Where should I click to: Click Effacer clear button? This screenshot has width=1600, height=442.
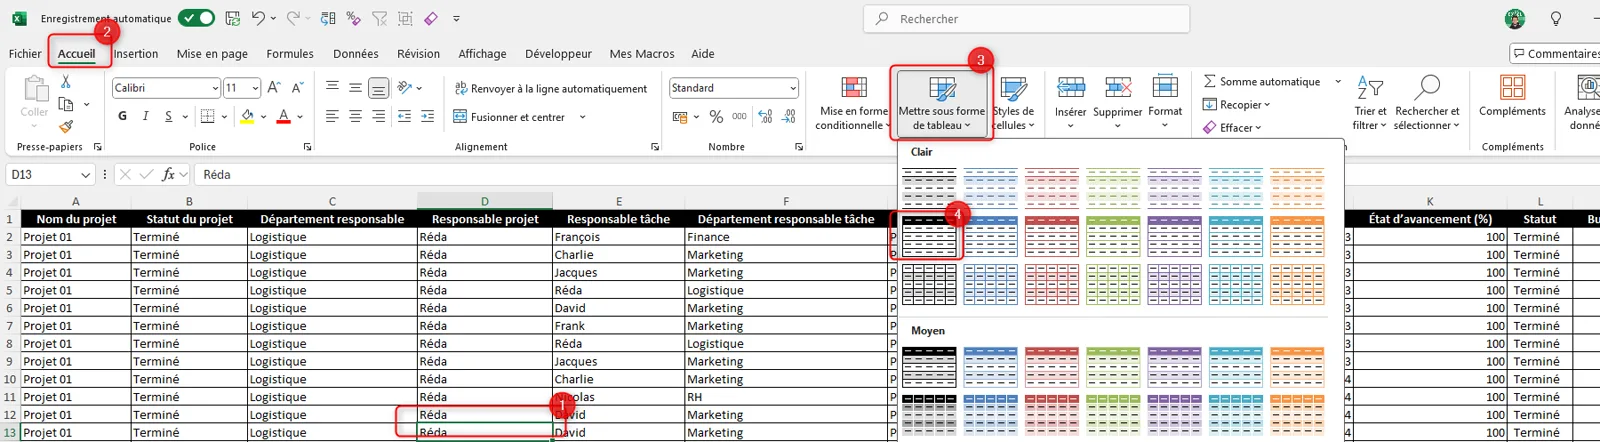click(x=1232, y=127)
